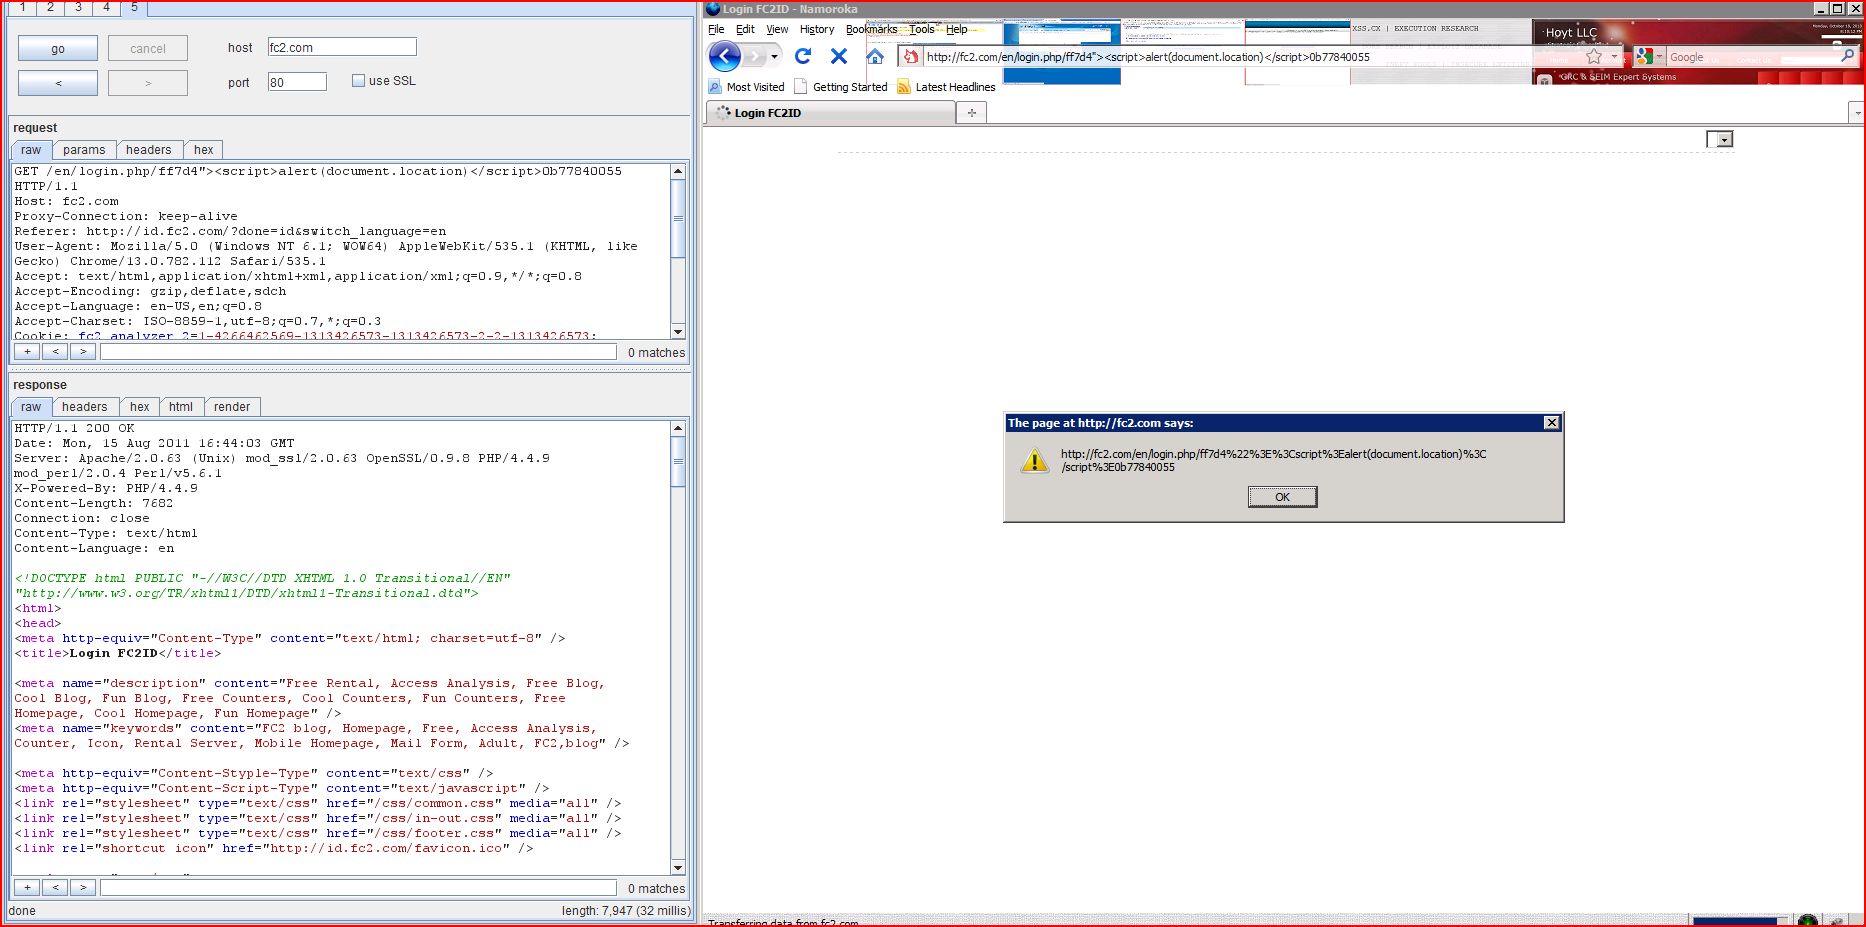Switch to repeater tab 4
This screenshot has height=927, width=1866.
[106, 7]
